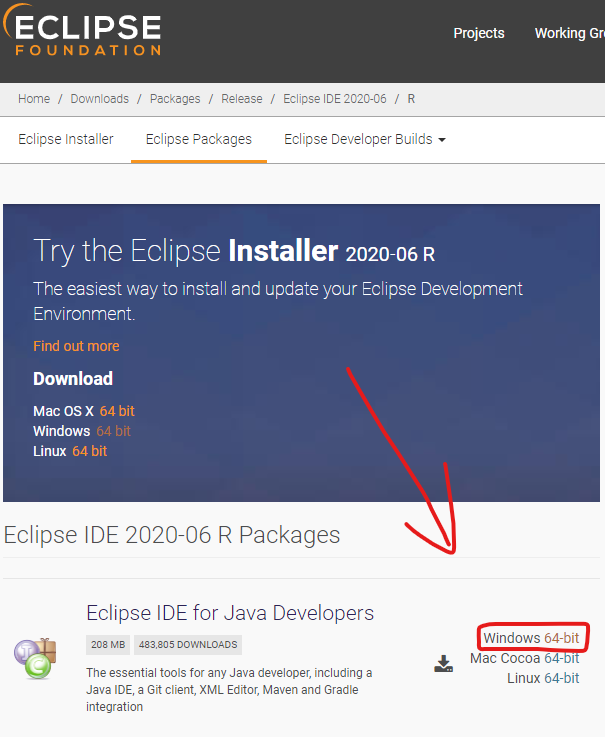The height and width of the screenshot is (737, 605).
Task: Click the Try the Eclipse Installer heading
Action: pos(234,251)
